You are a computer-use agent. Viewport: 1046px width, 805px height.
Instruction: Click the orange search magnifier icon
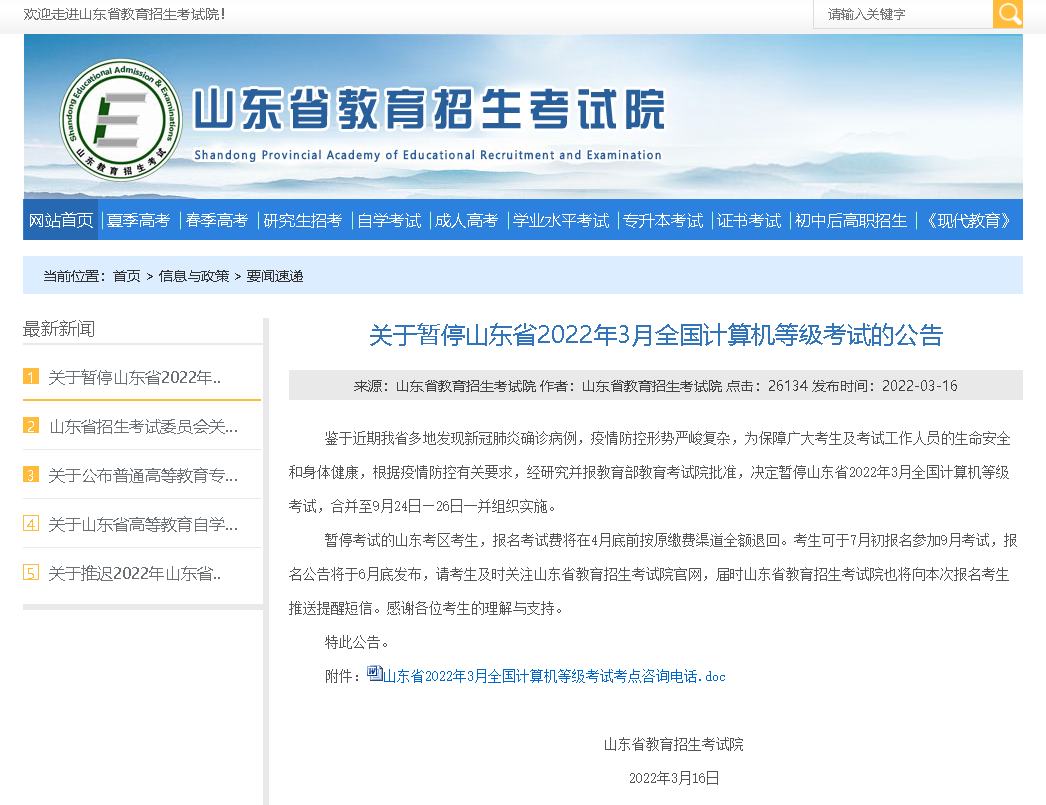pos(1008,14)
